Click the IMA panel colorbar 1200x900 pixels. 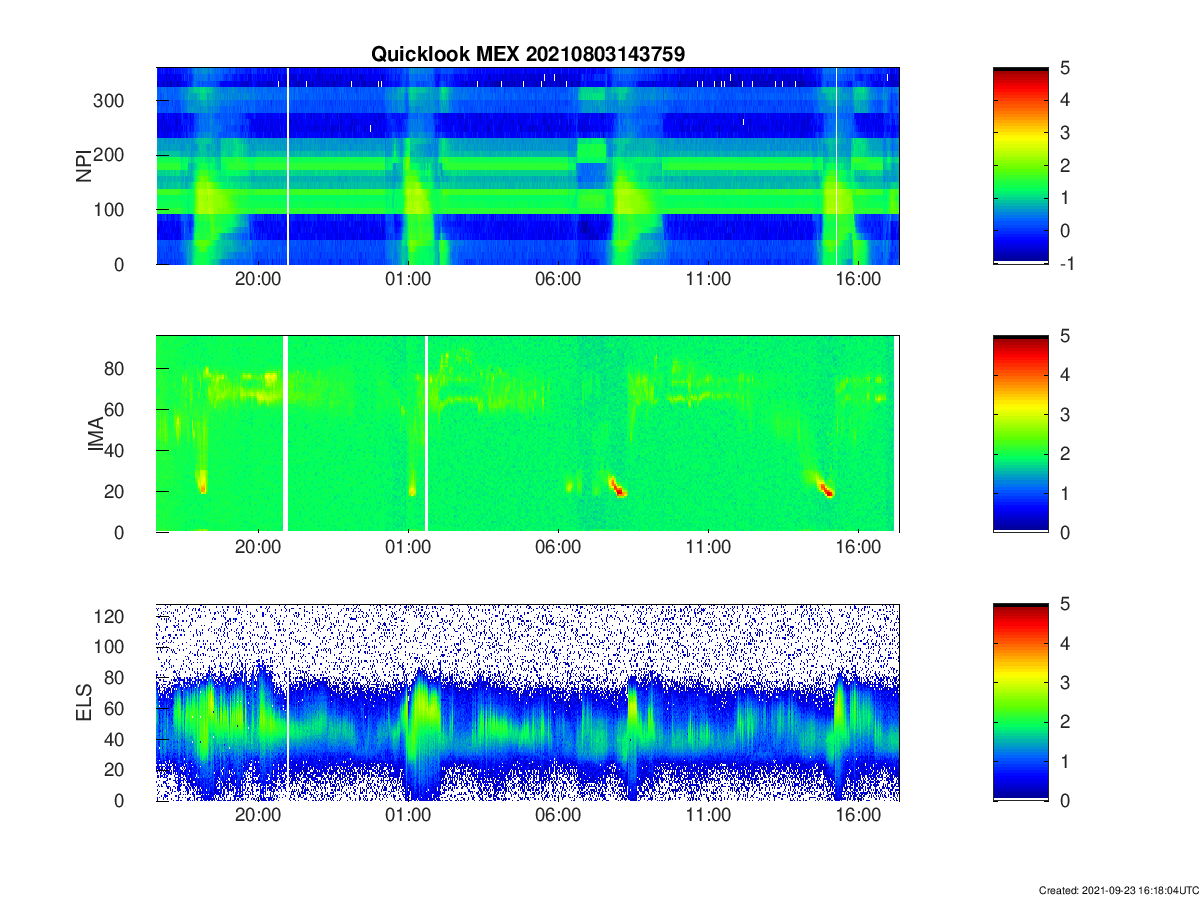(x=1020, y=434)
